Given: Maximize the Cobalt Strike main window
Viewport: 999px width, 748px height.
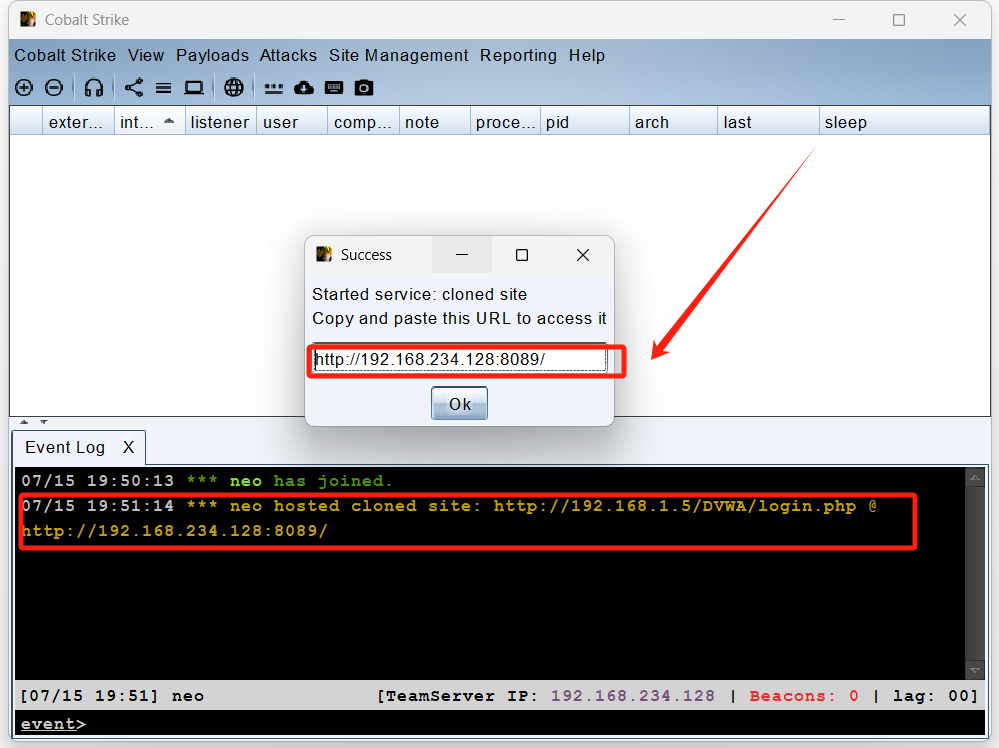Looking at the screenshot, I should click(899, 20).
